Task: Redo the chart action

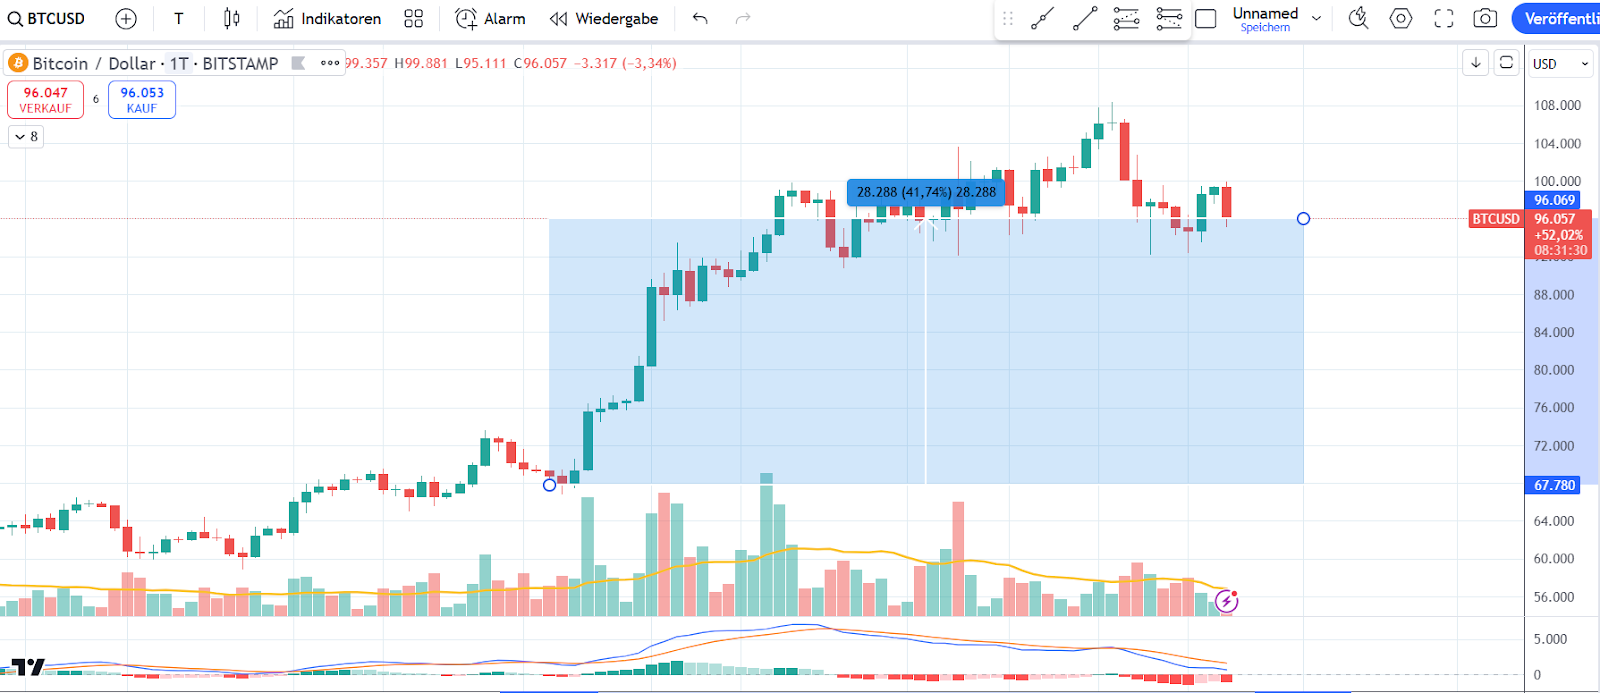Action: click(743, 18)
